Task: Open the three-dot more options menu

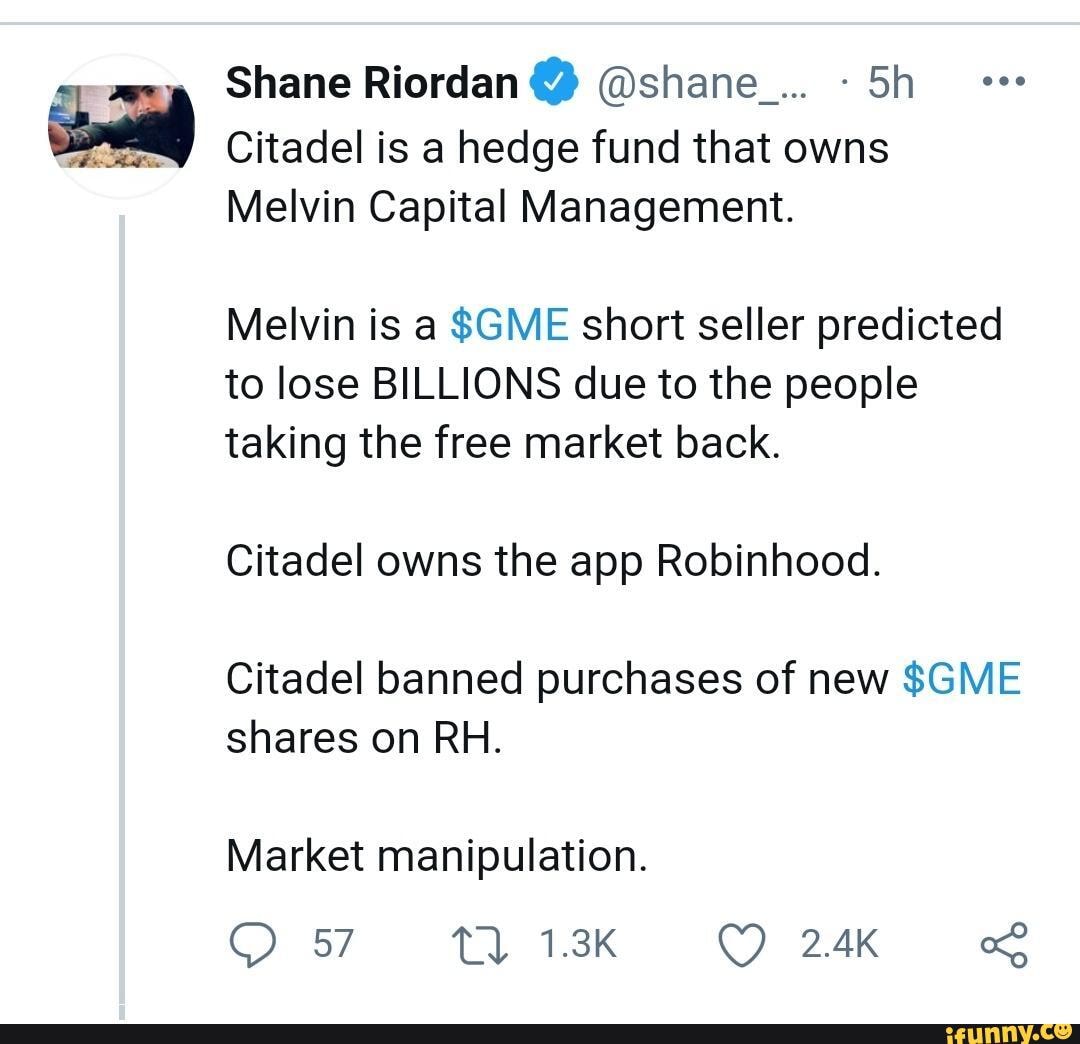Action: click(1003, 80)
